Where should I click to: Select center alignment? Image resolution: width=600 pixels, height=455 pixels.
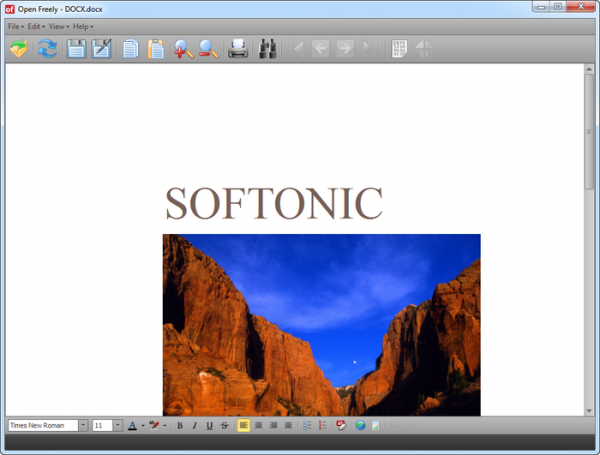click(259, 426)
